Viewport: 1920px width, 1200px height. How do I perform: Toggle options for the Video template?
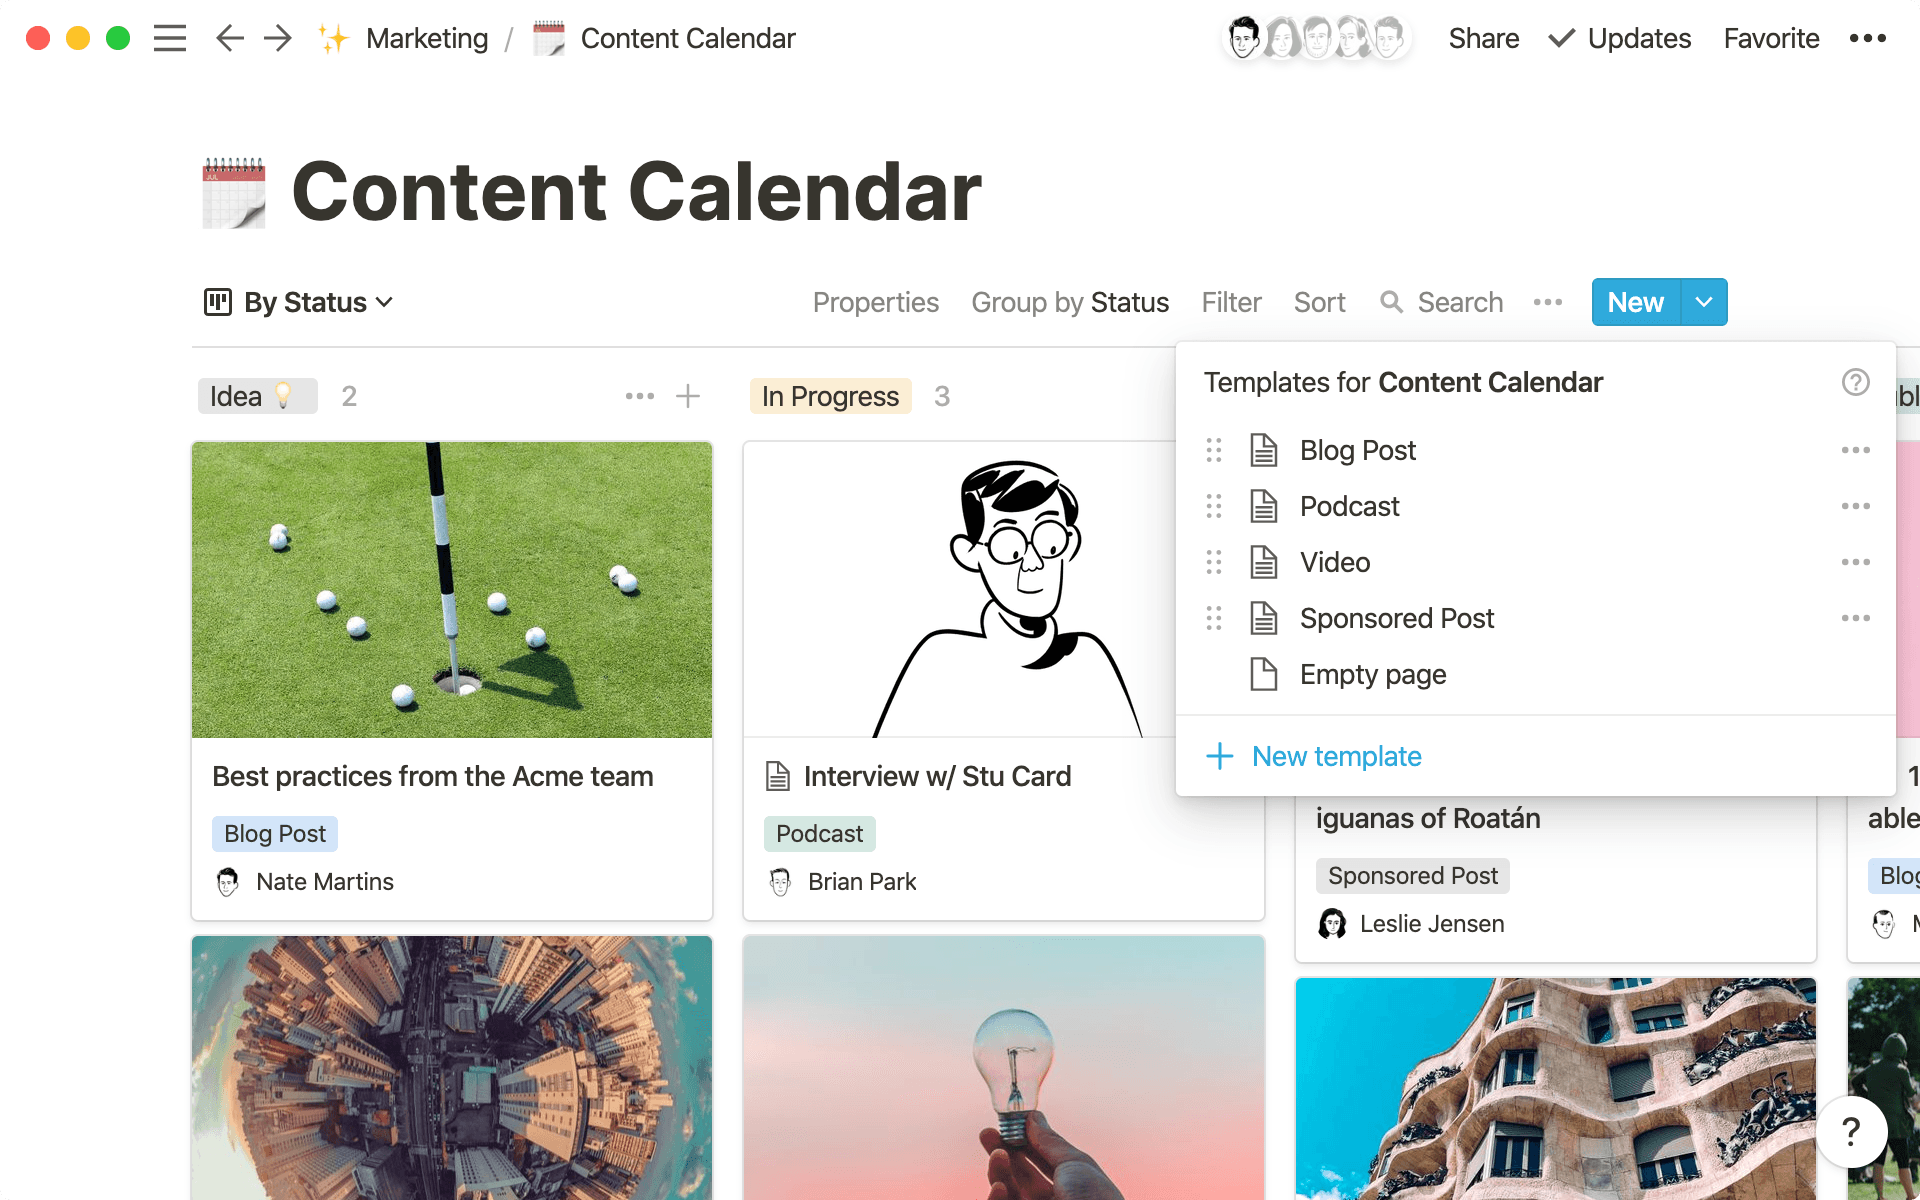coord(1856,562)
